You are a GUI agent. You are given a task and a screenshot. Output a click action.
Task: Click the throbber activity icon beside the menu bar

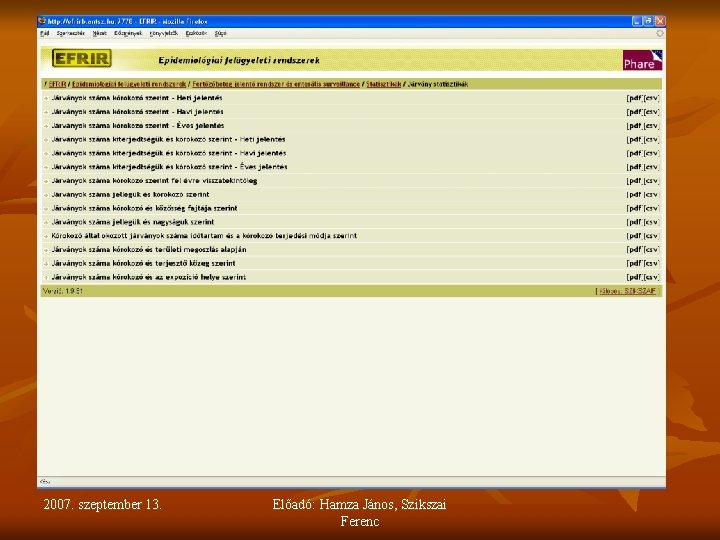pyautogui.click(x=659, y=33)
